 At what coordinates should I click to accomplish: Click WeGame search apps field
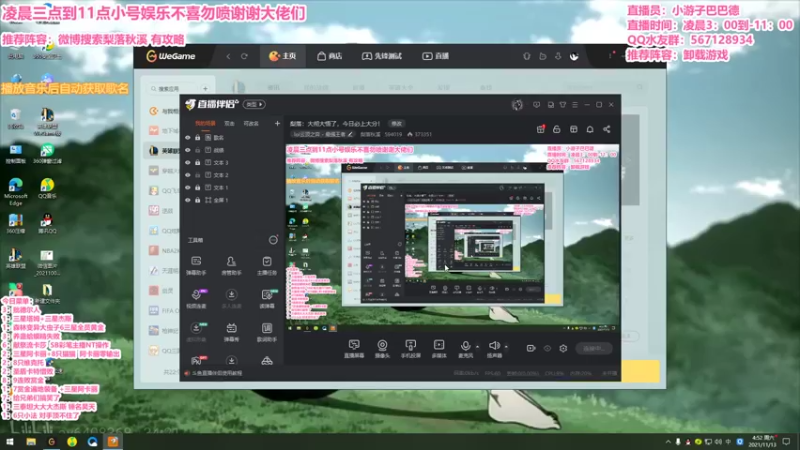[171, 89]
